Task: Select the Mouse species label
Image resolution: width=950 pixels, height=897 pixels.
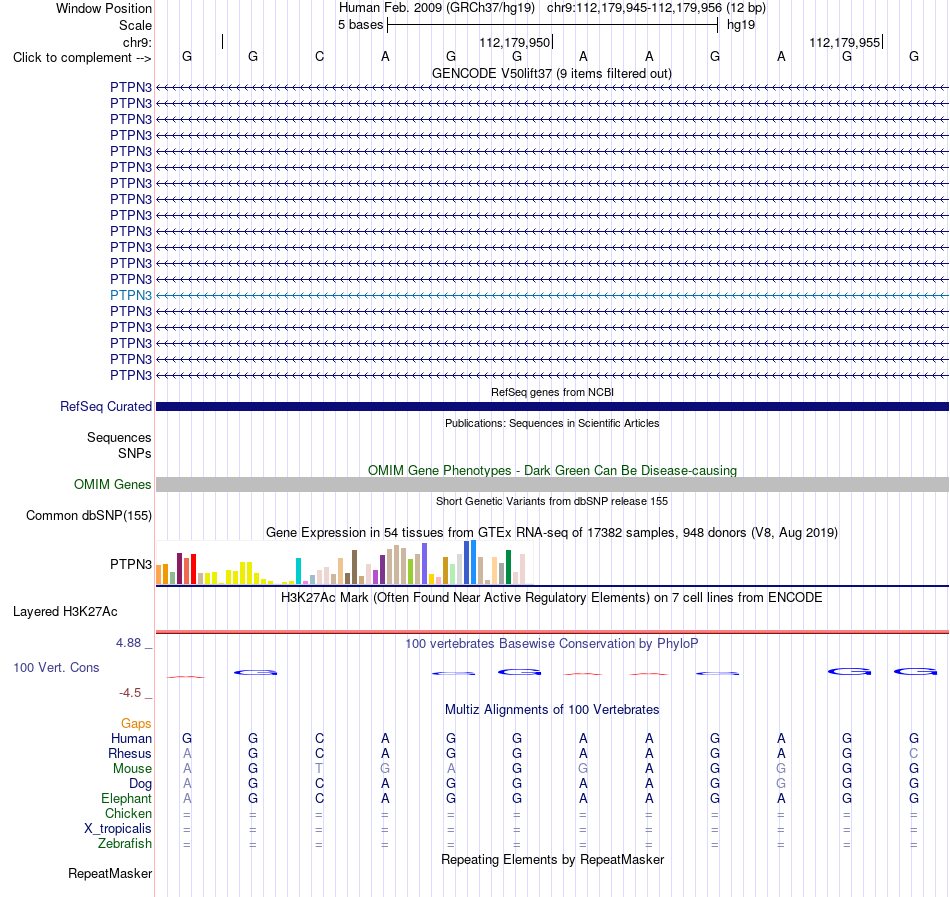Action: click(132, 768)
